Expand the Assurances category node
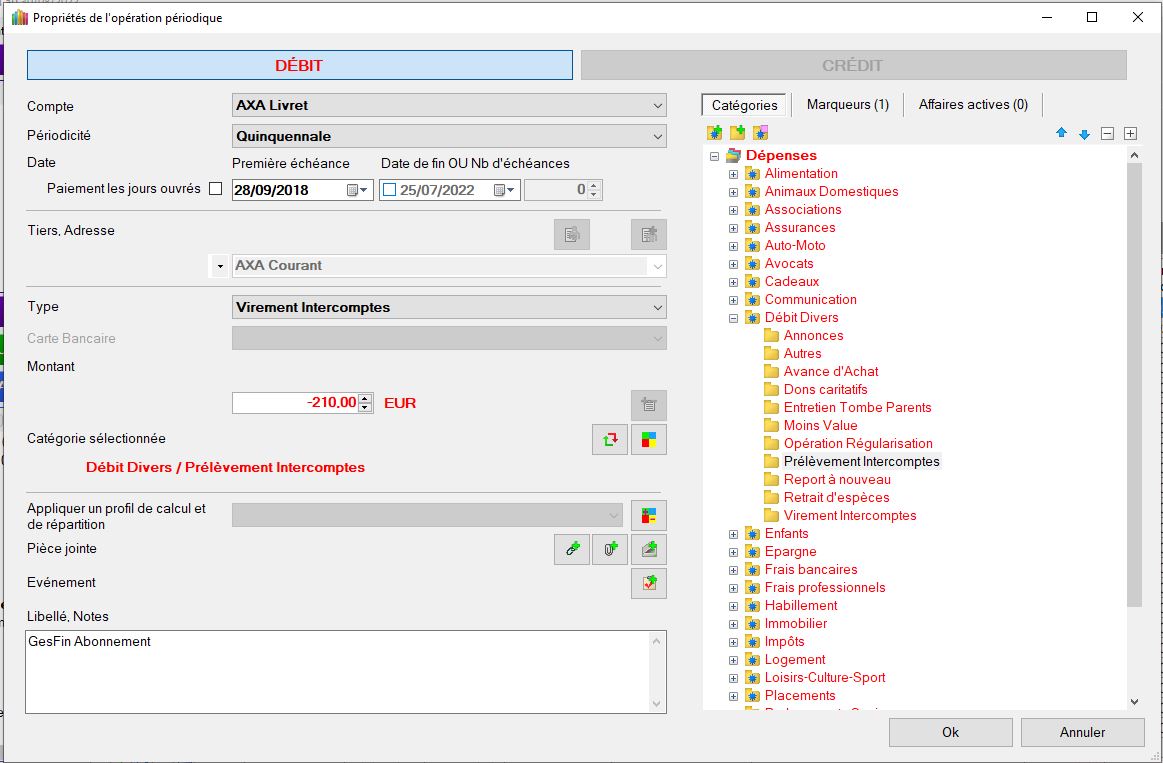1163x763 pixels. (733, 228)
